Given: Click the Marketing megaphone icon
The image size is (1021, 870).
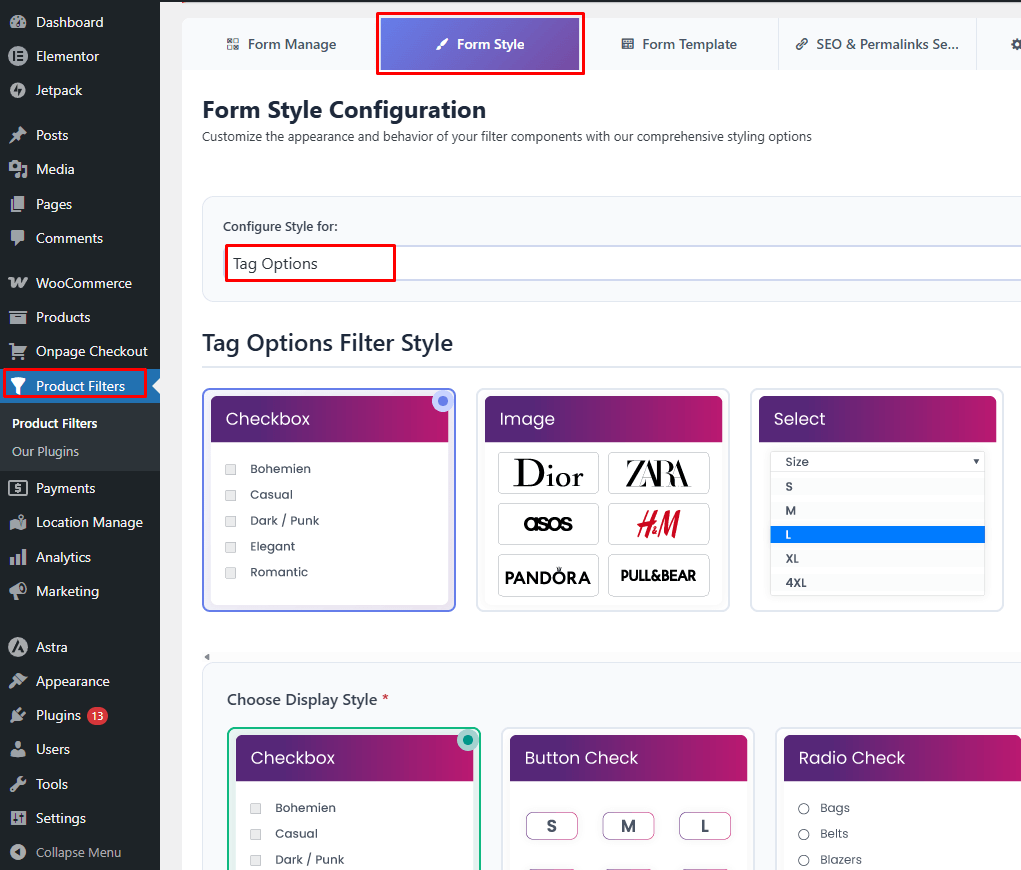Looking at the screenshot, I should pos(18,591).
